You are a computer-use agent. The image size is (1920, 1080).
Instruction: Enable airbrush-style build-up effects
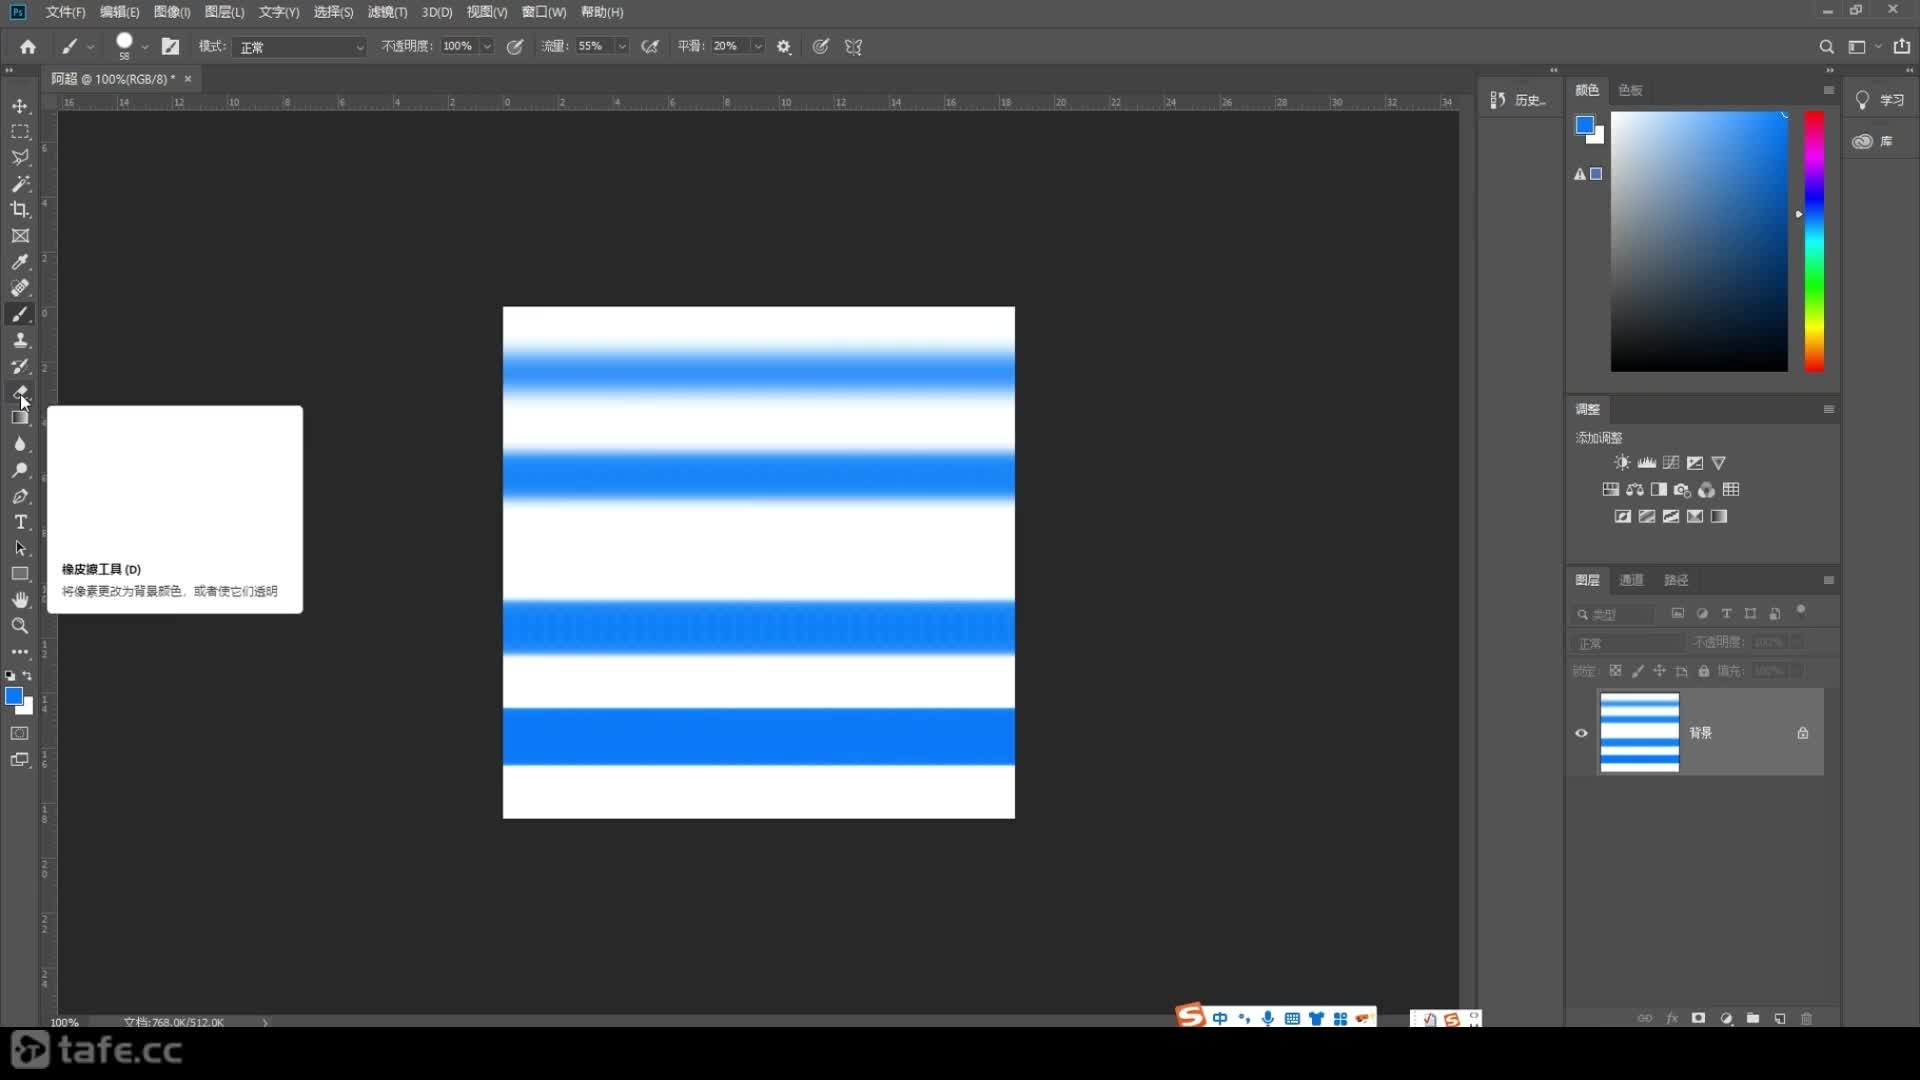tap(650, 47)
